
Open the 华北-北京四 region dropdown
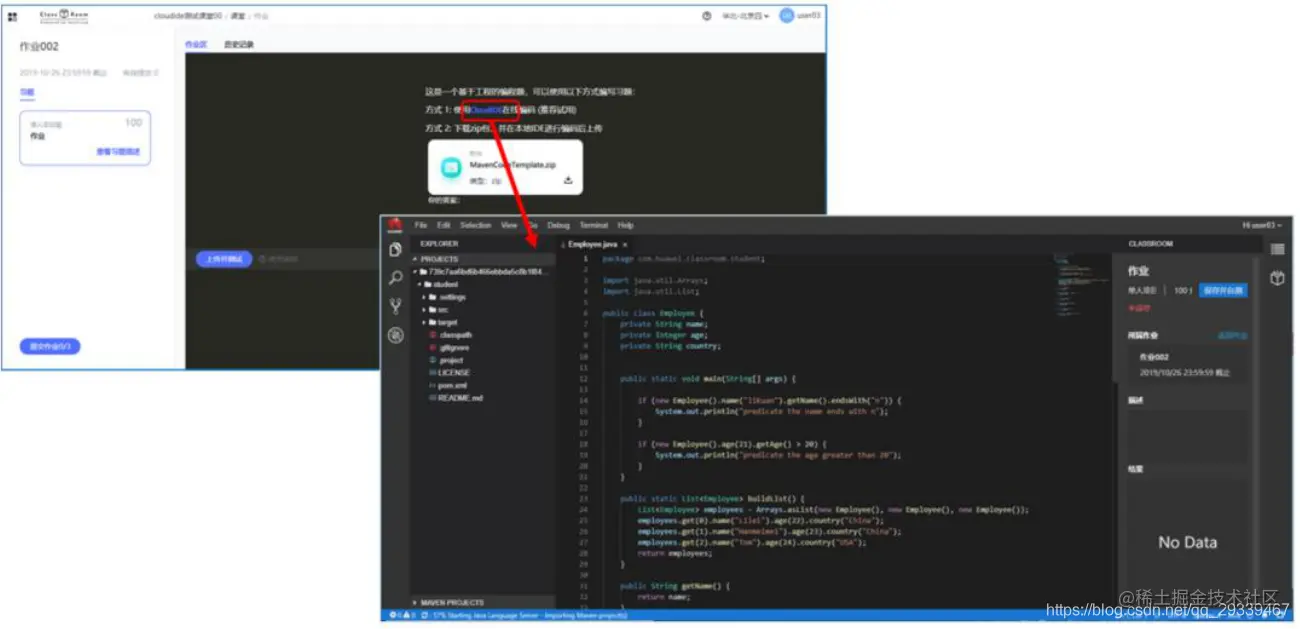pyautogui.click(x=746, y=16)
